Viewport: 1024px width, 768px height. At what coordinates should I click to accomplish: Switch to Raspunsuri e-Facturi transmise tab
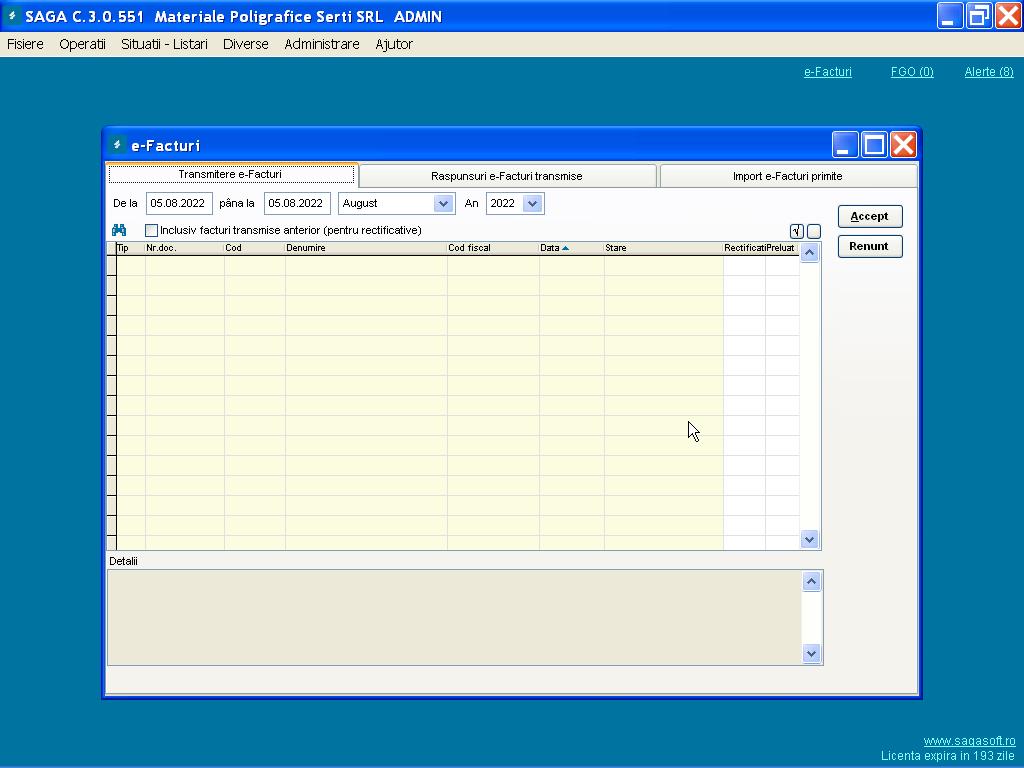coord(507,176)
